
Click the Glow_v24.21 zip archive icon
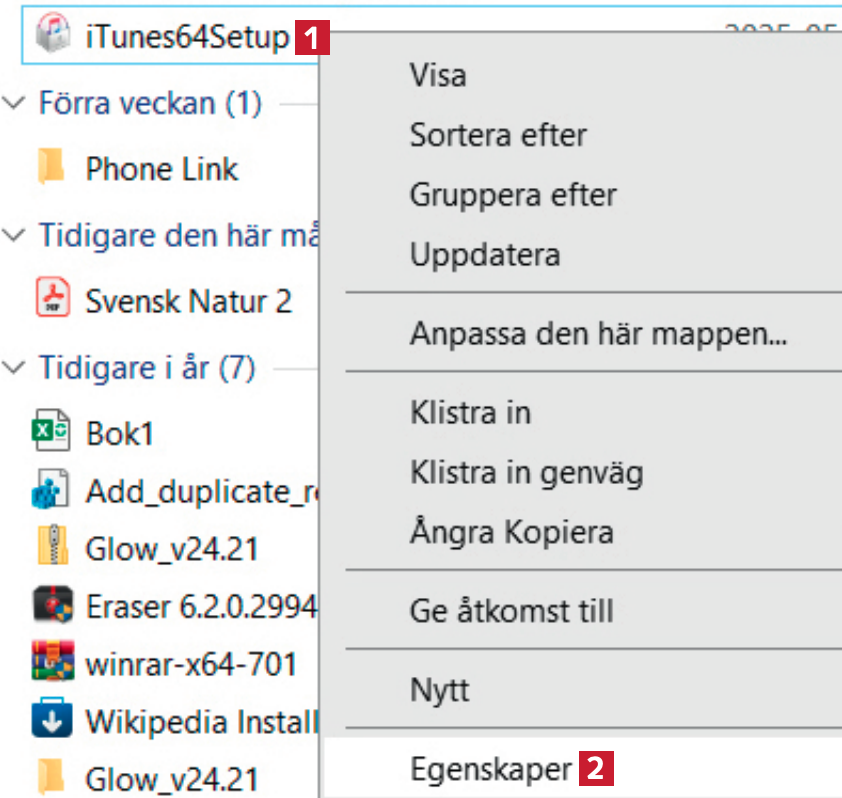[x=51, y=548]
